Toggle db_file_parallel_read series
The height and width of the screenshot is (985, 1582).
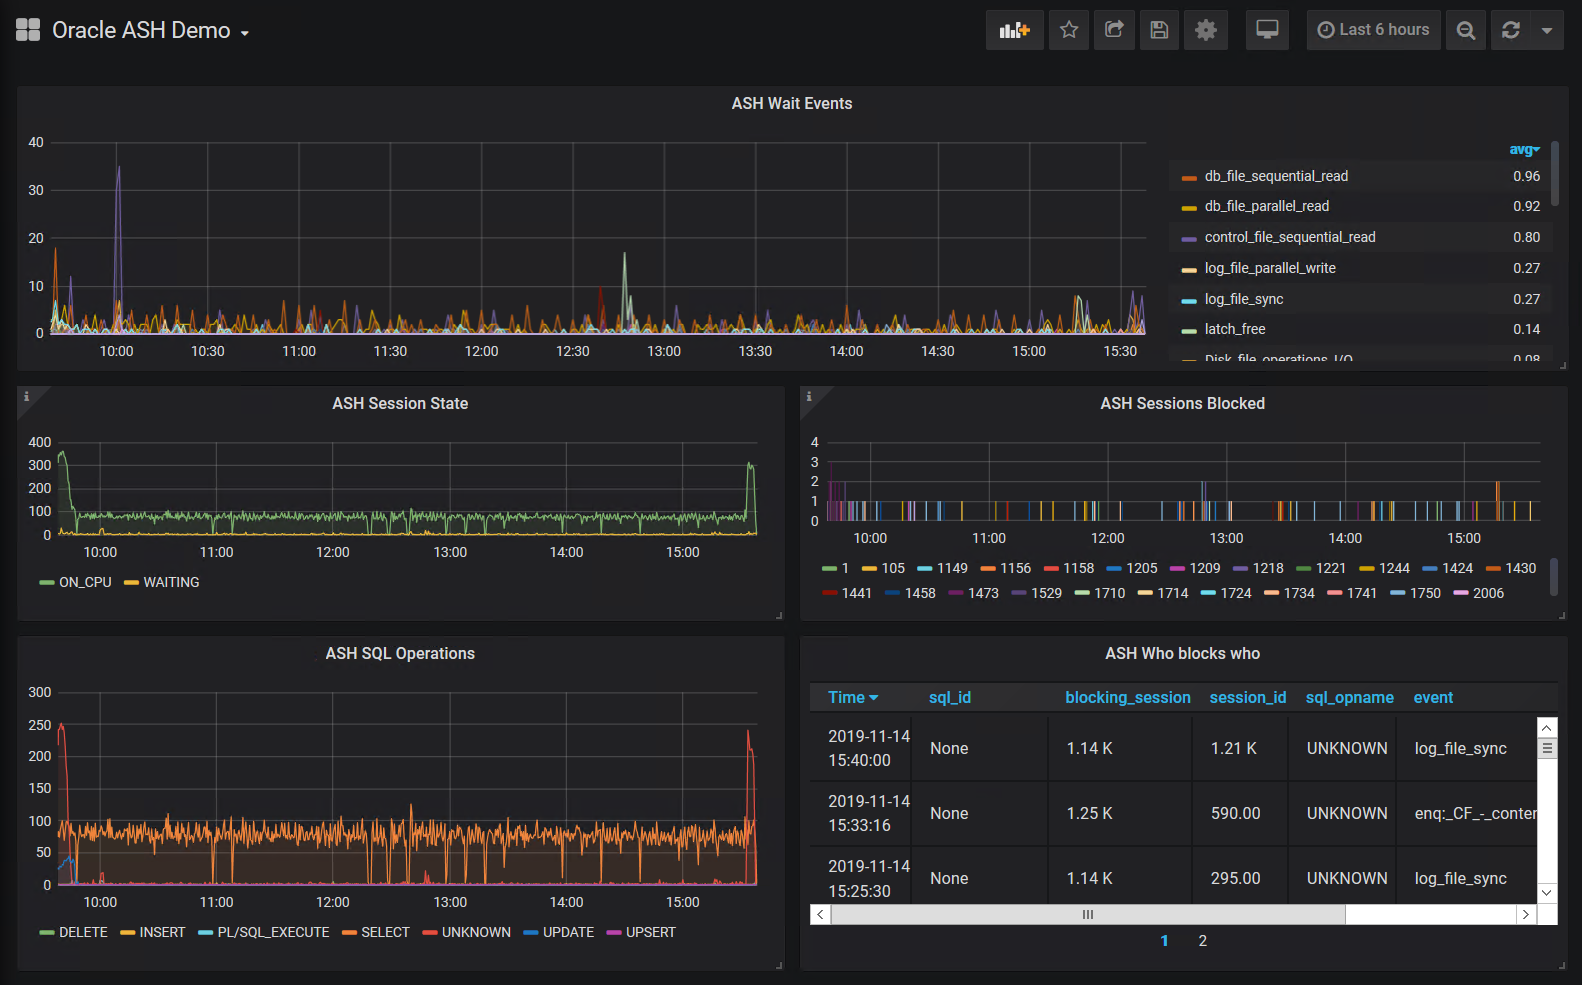click(1267, 206)
